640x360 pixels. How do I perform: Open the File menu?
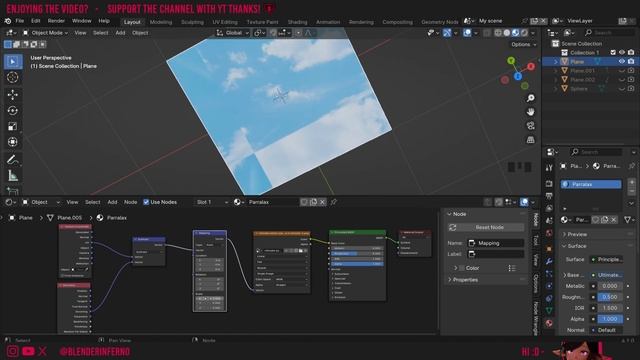20,21
